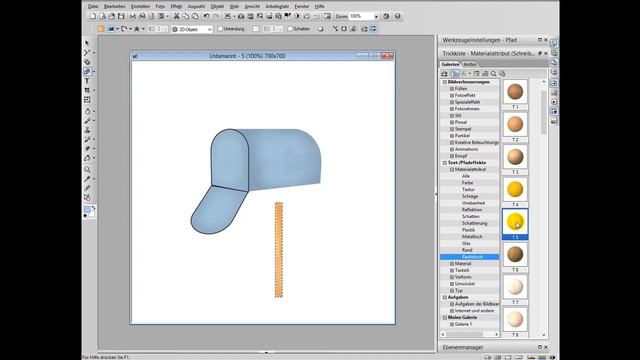Open the Zoom percentage dropdown
Image resolution: width=640 pixels, height=360 pixels.
376,16
